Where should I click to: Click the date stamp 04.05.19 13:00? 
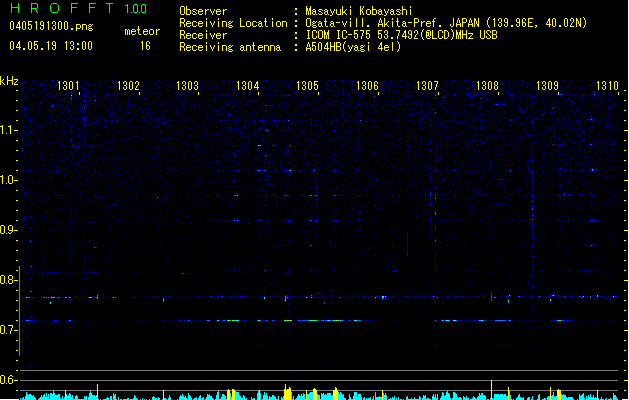tap(51, 46)
